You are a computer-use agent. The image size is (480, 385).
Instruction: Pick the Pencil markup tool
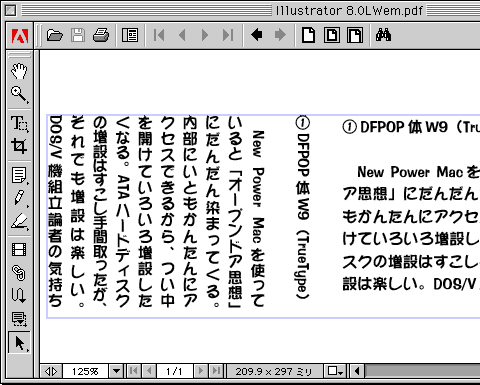click(x=19, y=198)
